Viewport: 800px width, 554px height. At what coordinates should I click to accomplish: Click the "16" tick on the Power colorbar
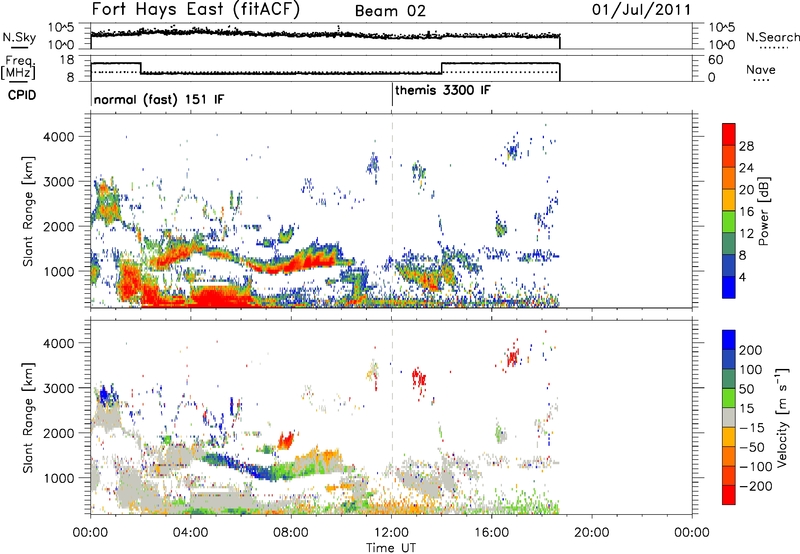[x=746, y=211]
